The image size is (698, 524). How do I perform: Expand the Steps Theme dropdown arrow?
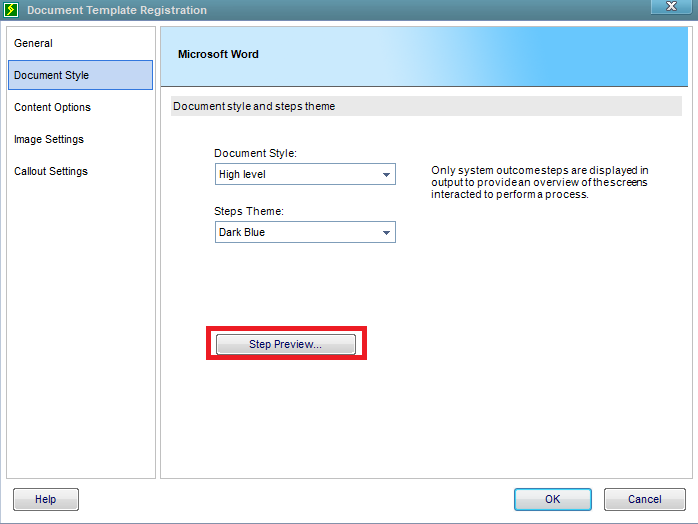click(386, 232)
